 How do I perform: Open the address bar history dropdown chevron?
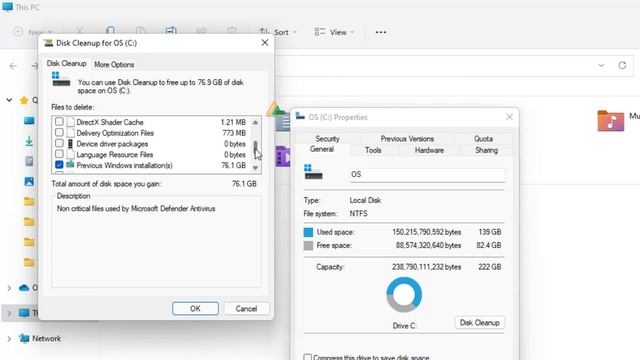point(601,65)
